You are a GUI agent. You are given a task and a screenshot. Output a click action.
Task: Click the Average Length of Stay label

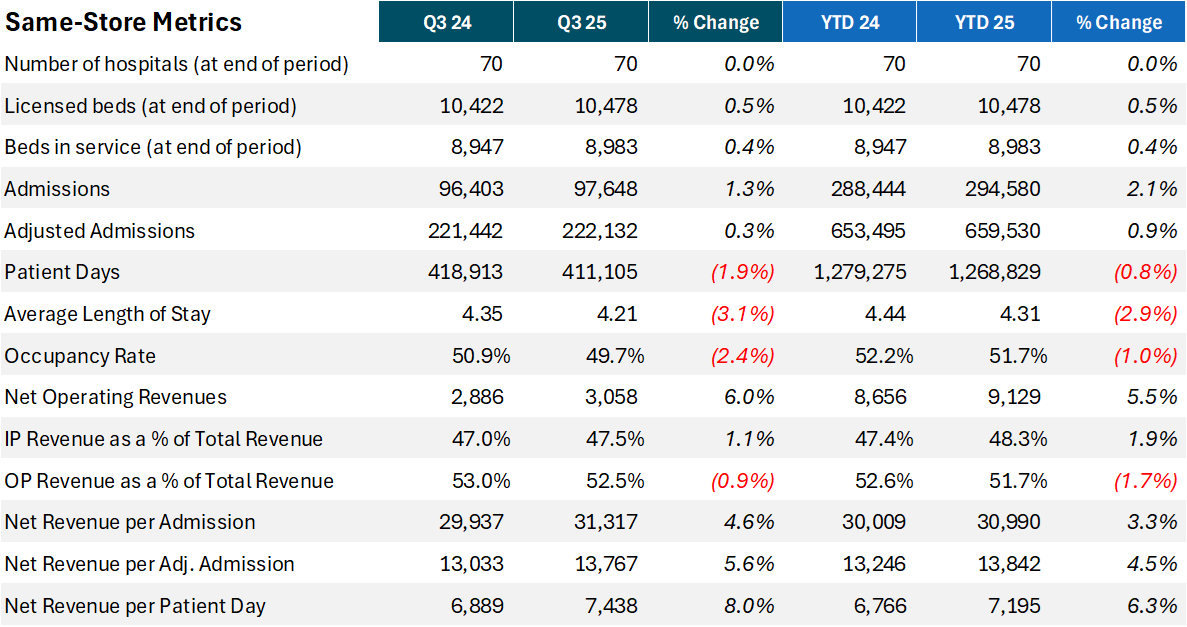click(x=108, y=314)
